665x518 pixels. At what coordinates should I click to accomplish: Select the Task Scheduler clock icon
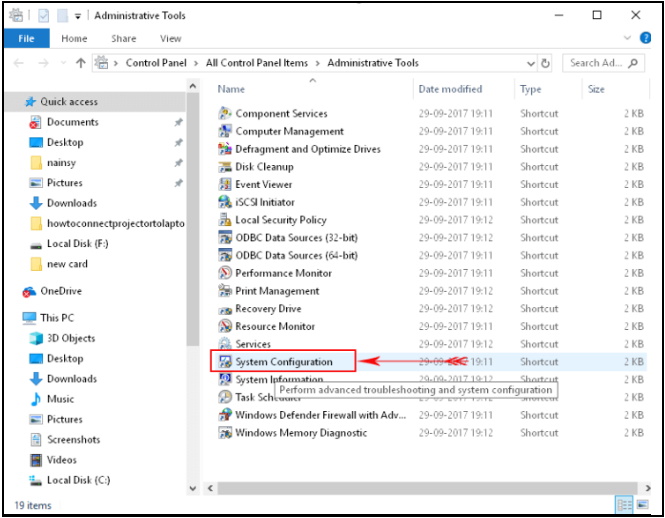225,397
